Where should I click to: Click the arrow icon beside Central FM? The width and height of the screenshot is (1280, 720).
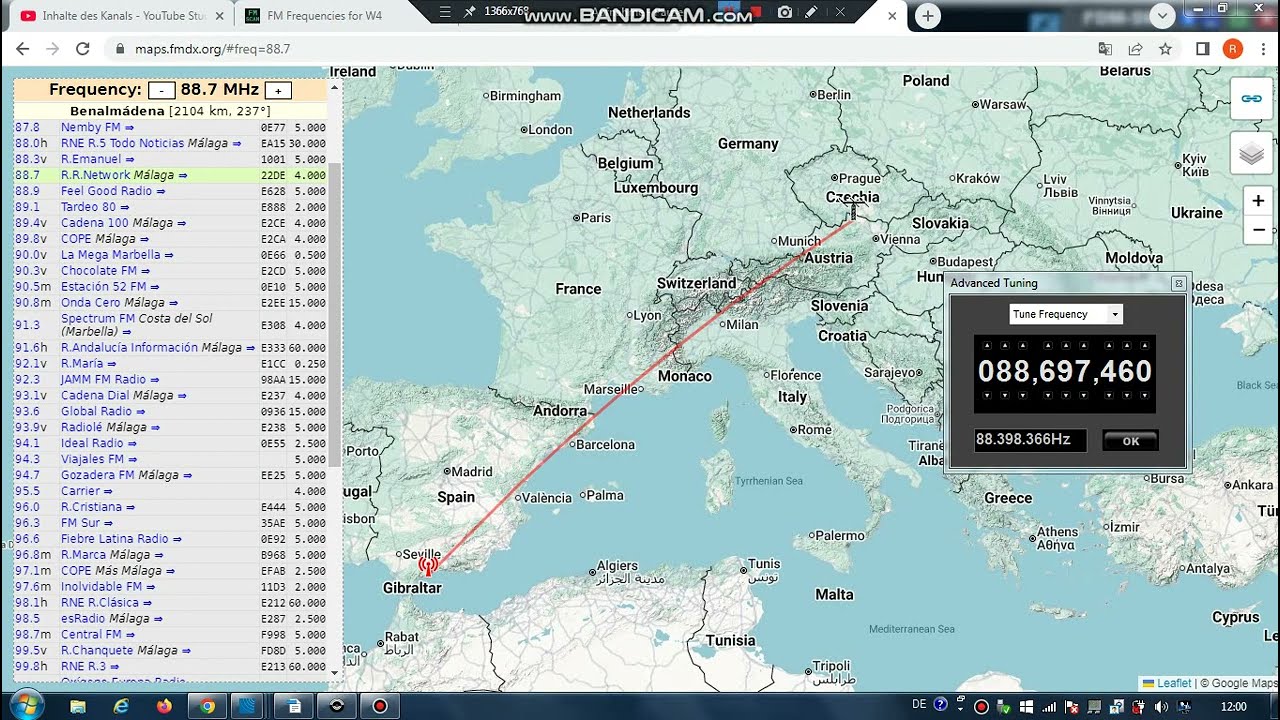click(130, 635)
